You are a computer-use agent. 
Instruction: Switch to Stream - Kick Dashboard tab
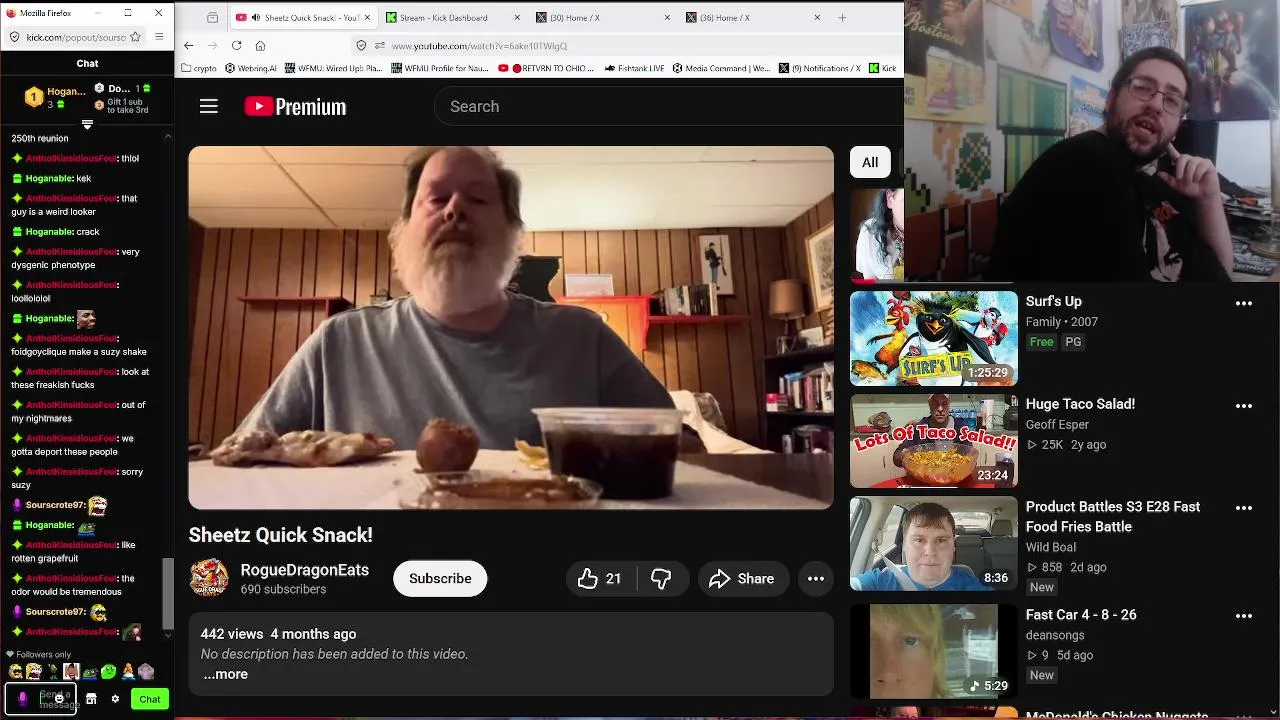(x=453, y=17)
